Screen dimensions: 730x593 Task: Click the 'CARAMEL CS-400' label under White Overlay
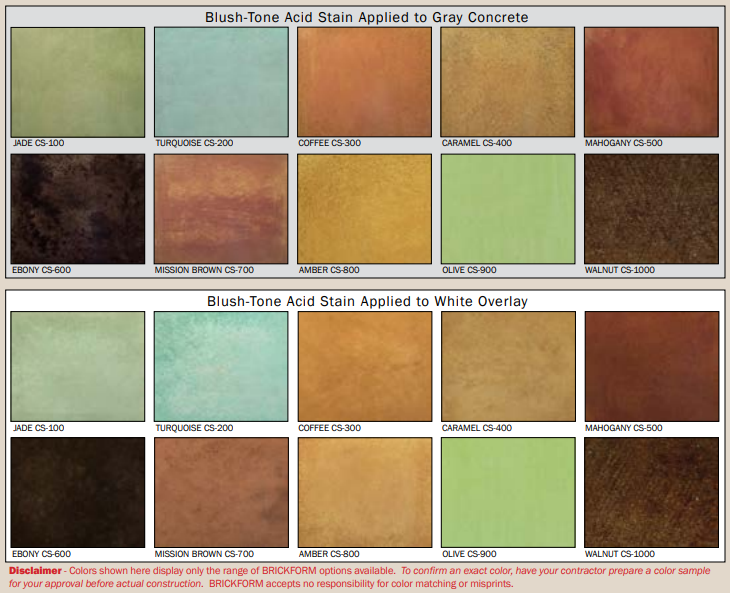[477, 428]
